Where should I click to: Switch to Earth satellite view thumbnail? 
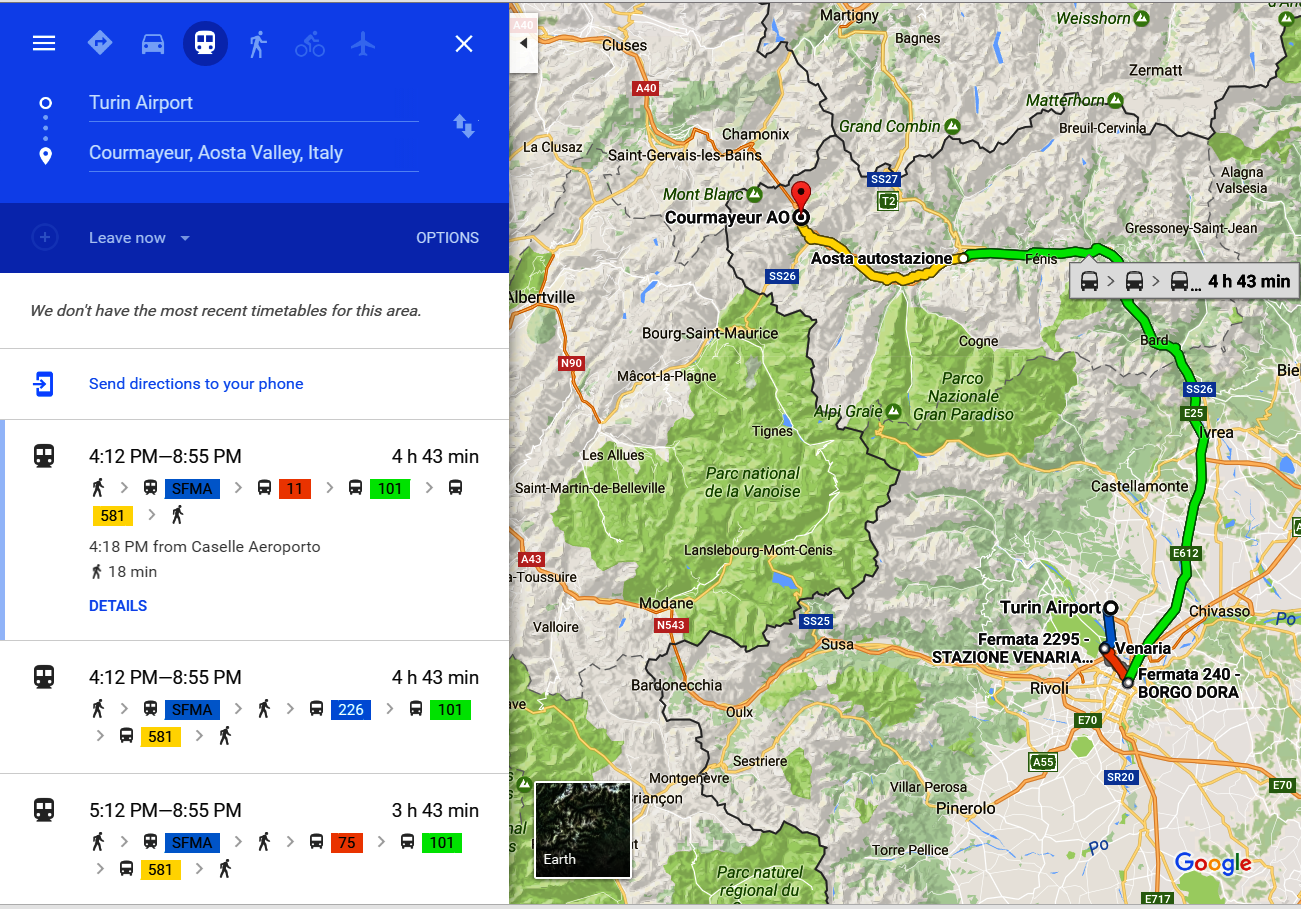(x=583, y=829)
